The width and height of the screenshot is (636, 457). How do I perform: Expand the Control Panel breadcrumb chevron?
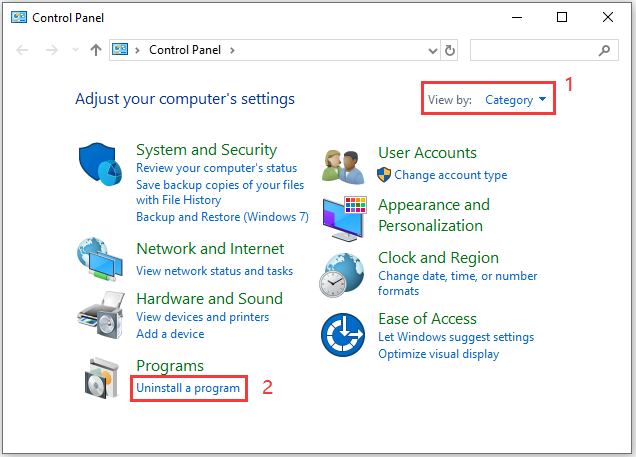pyautogui.click(x=232, y=50)
